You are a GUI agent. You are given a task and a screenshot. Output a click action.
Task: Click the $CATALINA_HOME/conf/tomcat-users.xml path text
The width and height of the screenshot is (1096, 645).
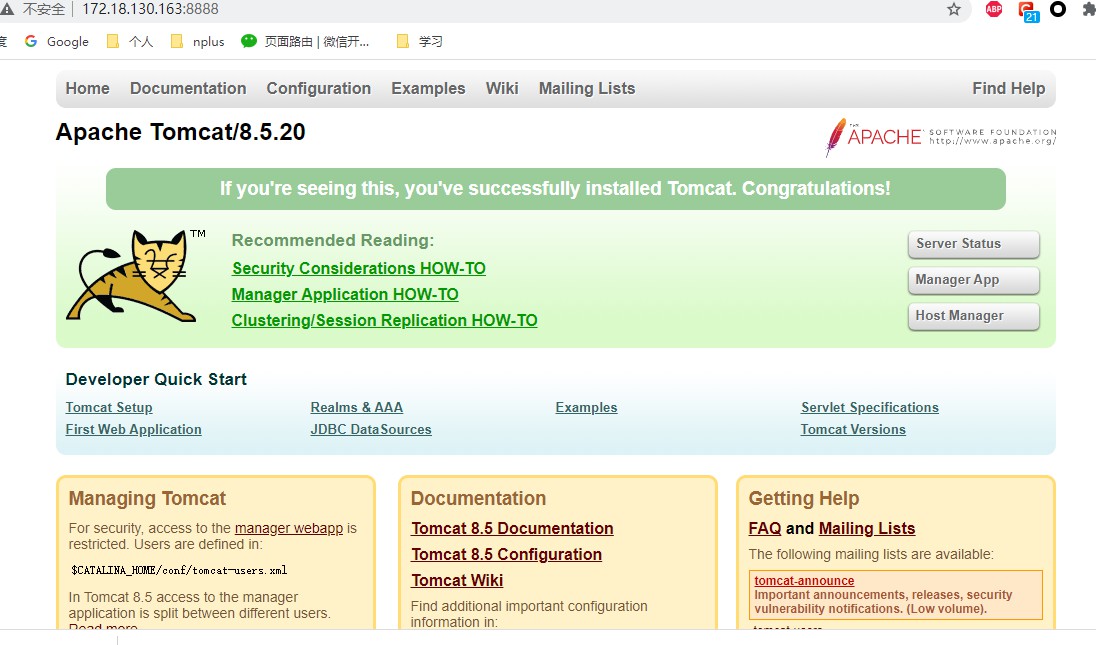(179, 570)
